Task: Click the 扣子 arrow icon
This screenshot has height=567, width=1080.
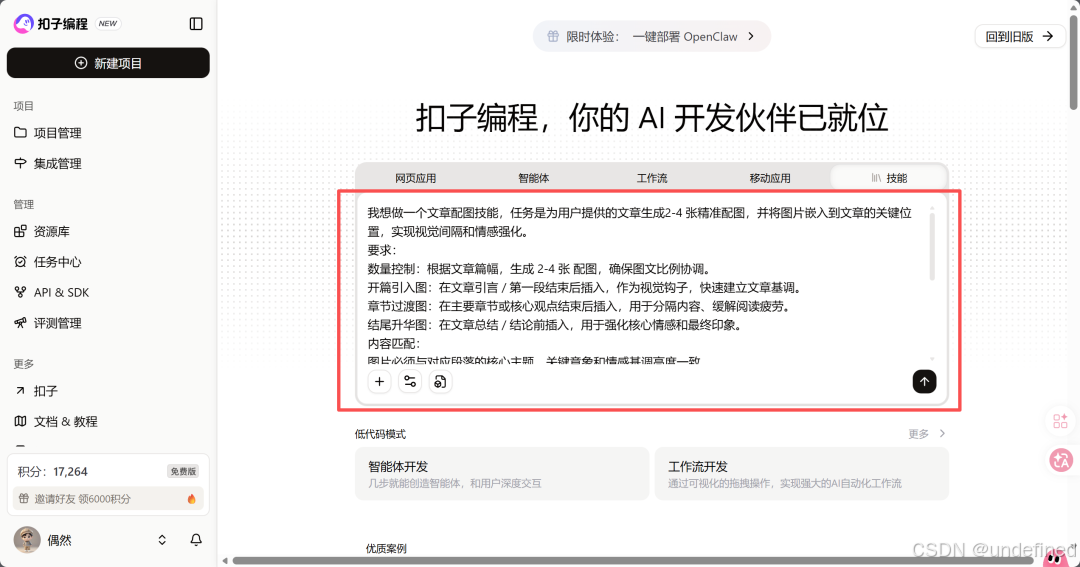Action: pyautogui.click(x=20, y=391)
